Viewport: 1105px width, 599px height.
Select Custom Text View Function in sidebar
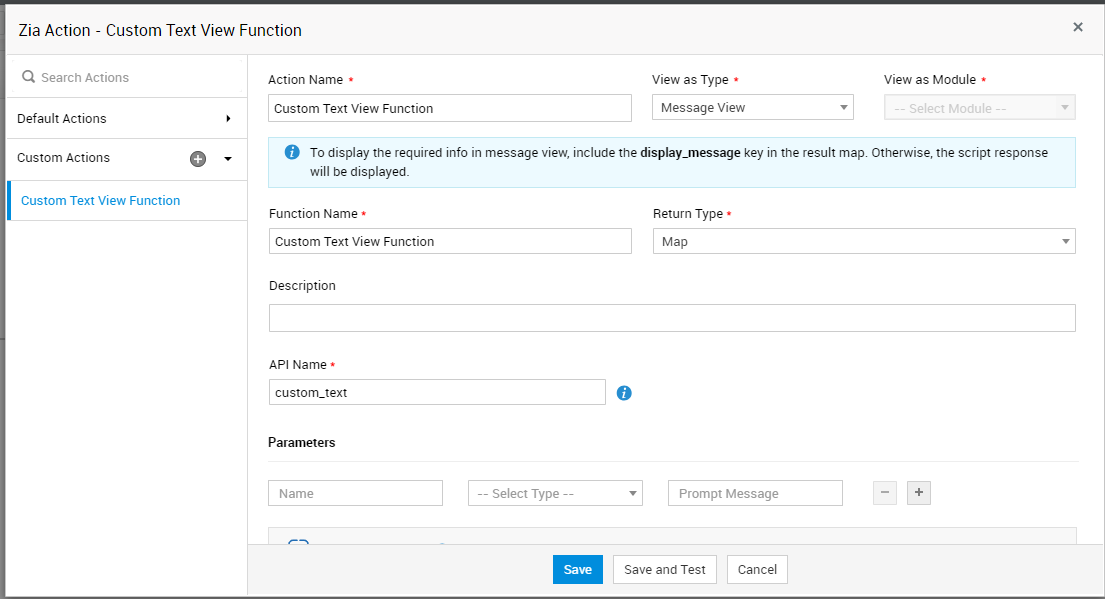[x=101, y=201]
